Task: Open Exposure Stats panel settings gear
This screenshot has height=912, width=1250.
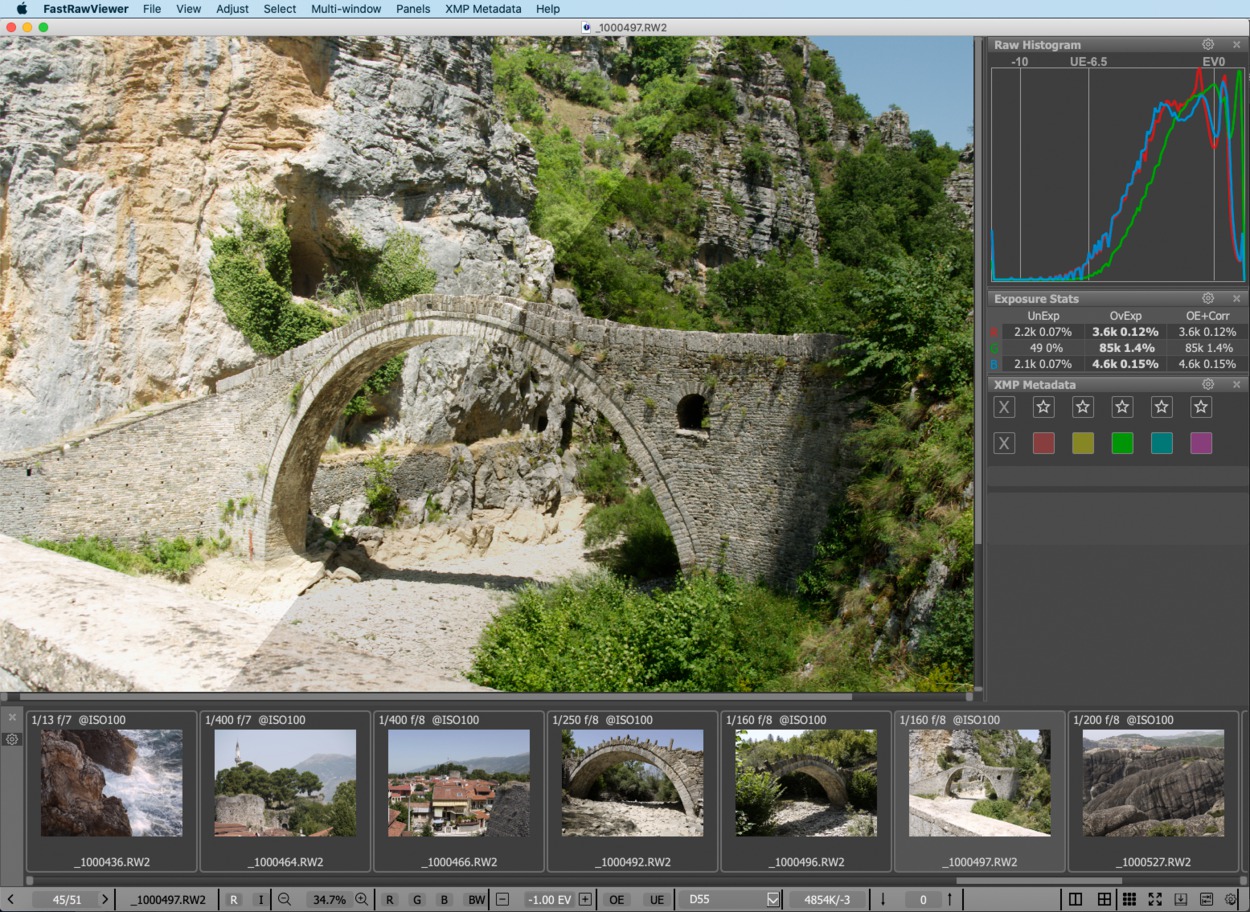Action: [1208, 299]
